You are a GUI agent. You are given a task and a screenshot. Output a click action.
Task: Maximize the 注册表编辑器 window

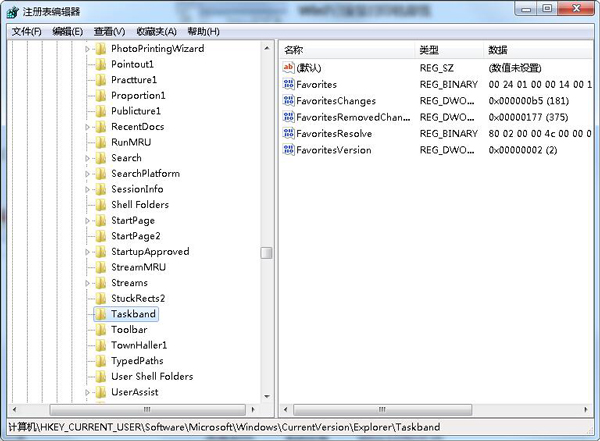point(547,8)
